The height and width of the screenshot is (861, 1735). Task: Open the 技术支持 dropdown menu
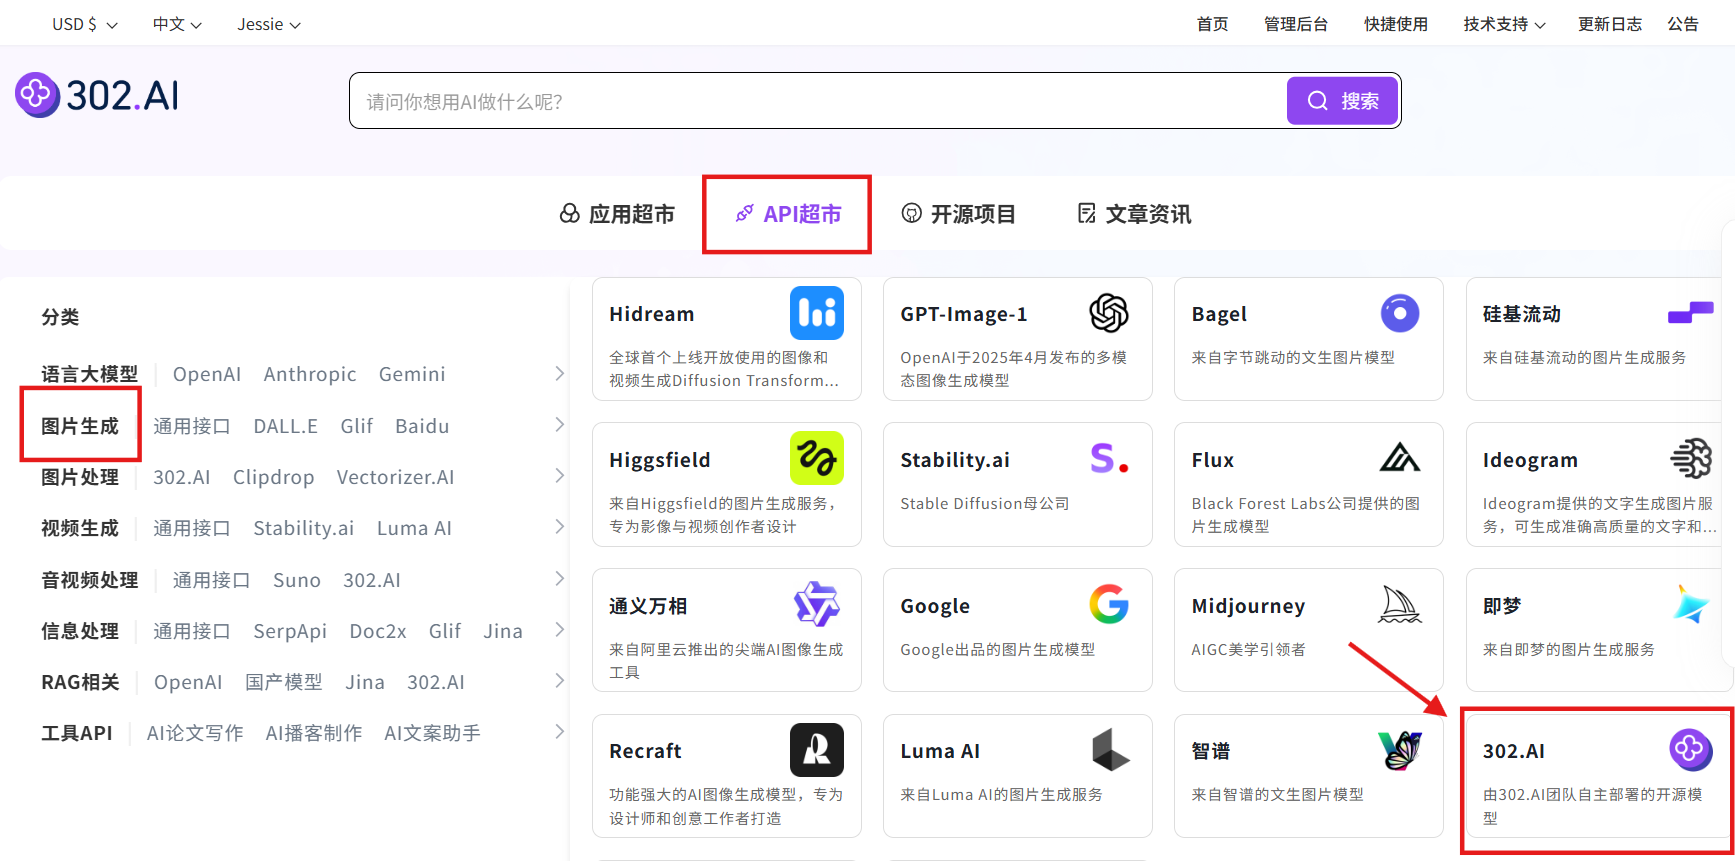point(1504,24)
